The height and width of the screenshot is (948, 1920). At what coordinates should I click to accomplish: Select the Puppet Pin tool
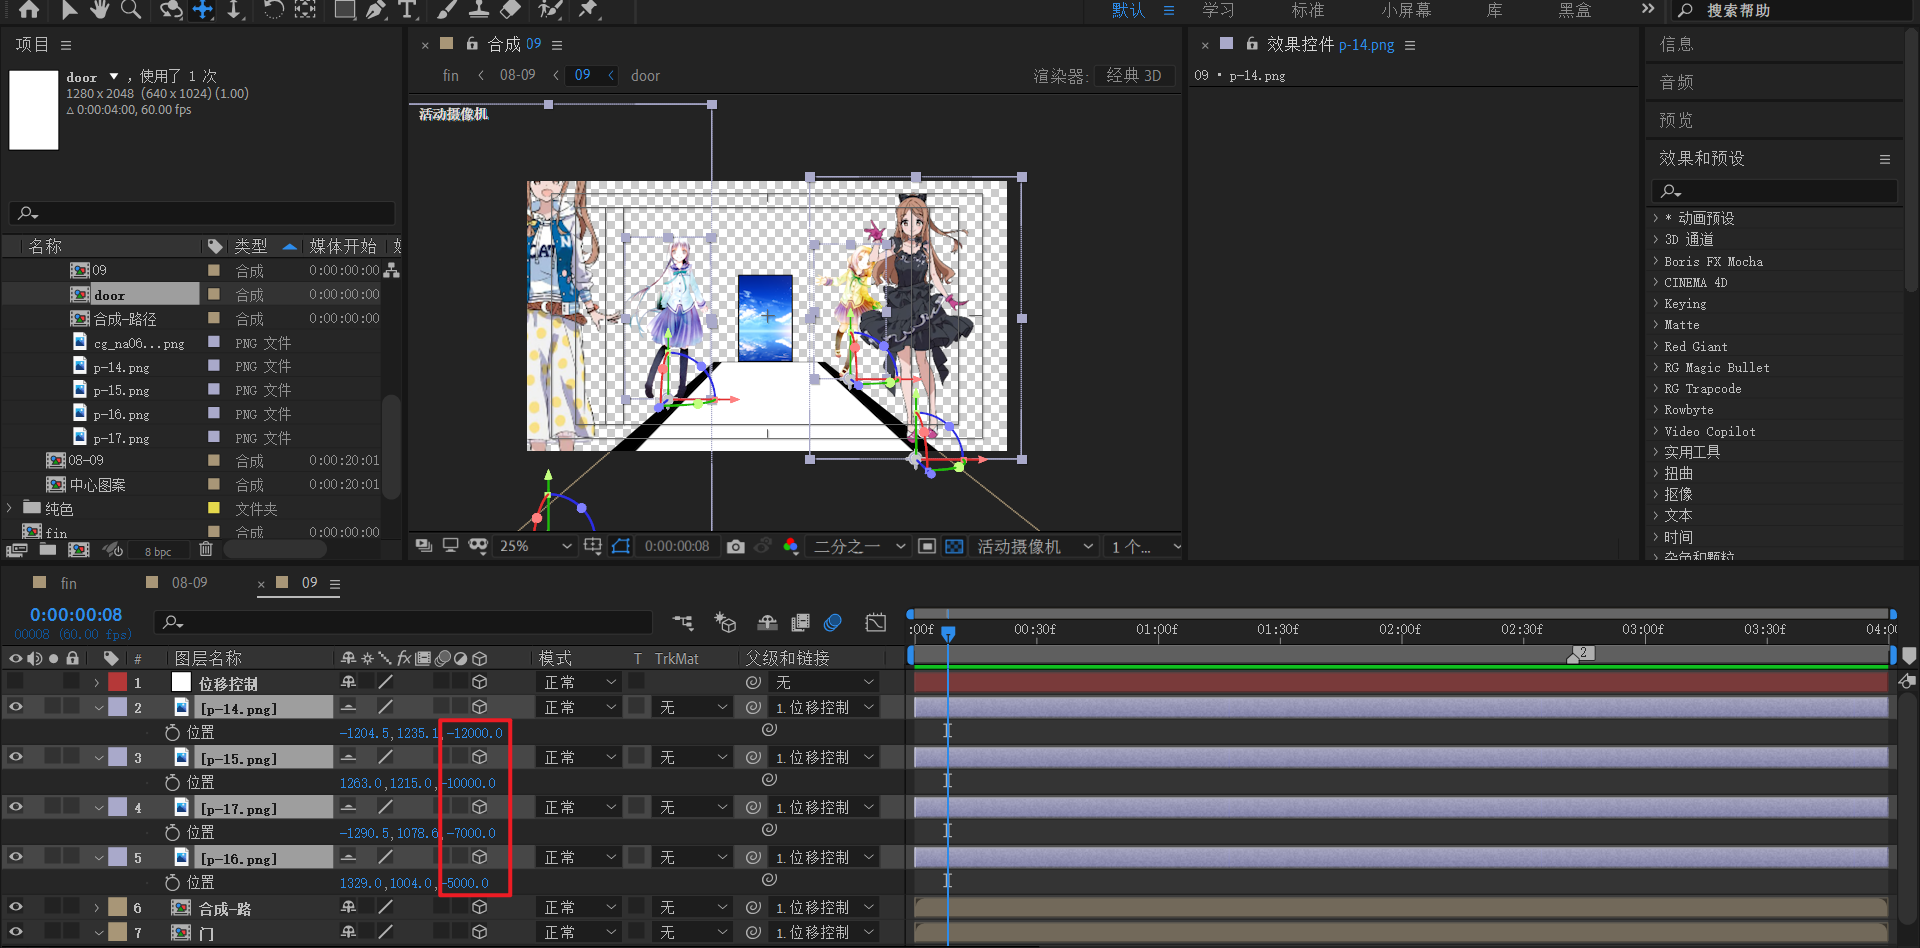[589, 10]
